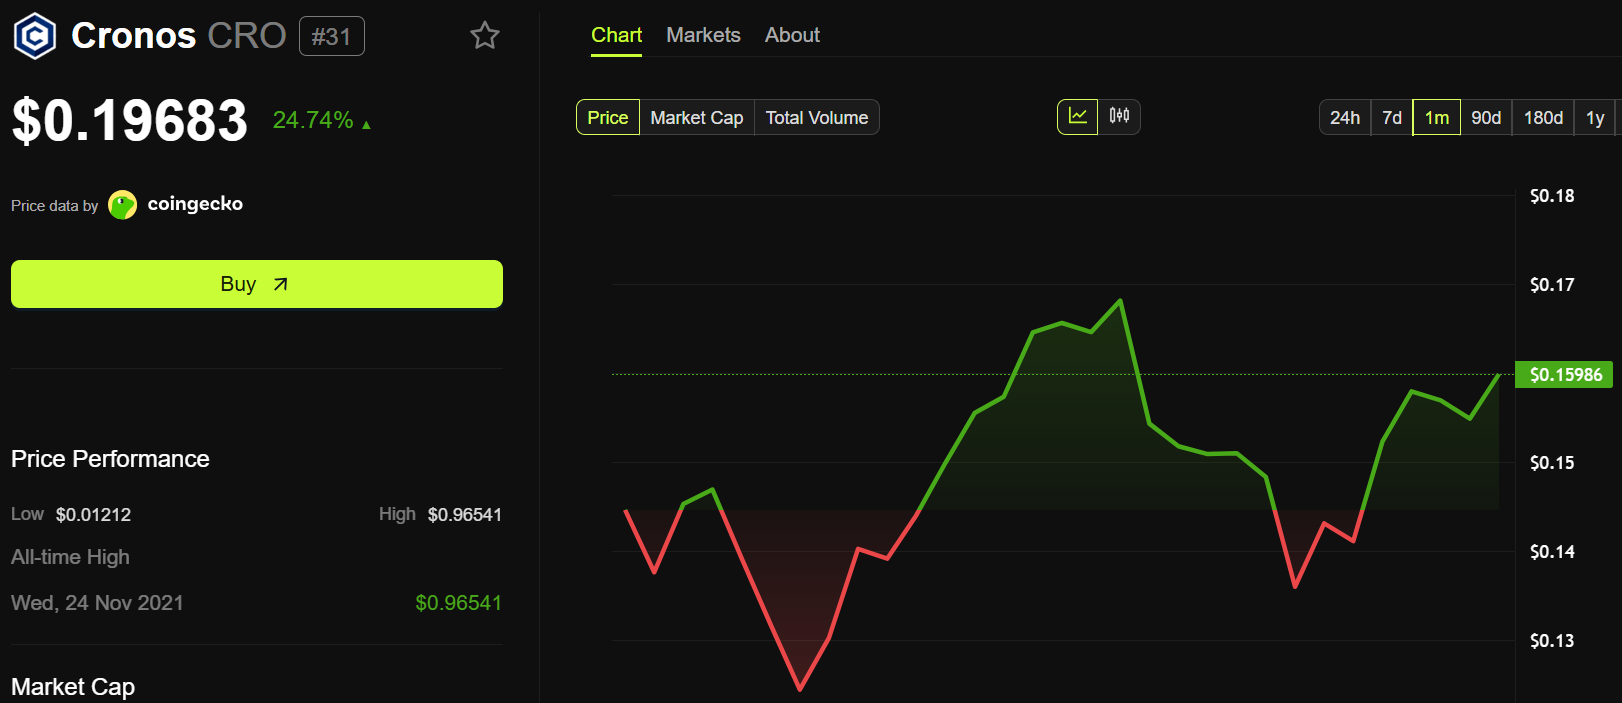Switch to candlestick chart view

coord(1120,116)
